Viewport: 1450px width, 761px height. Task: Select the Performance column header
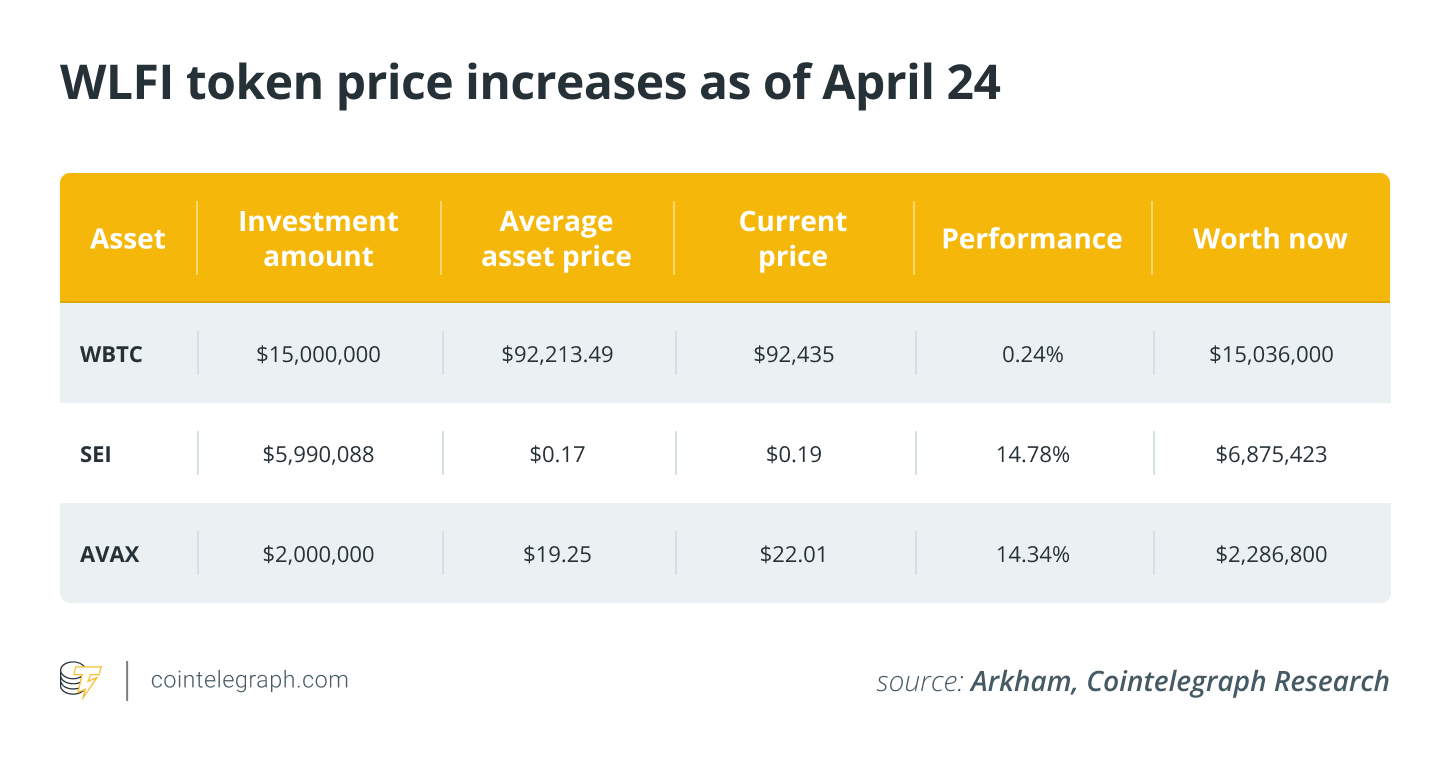(1032, 239)
